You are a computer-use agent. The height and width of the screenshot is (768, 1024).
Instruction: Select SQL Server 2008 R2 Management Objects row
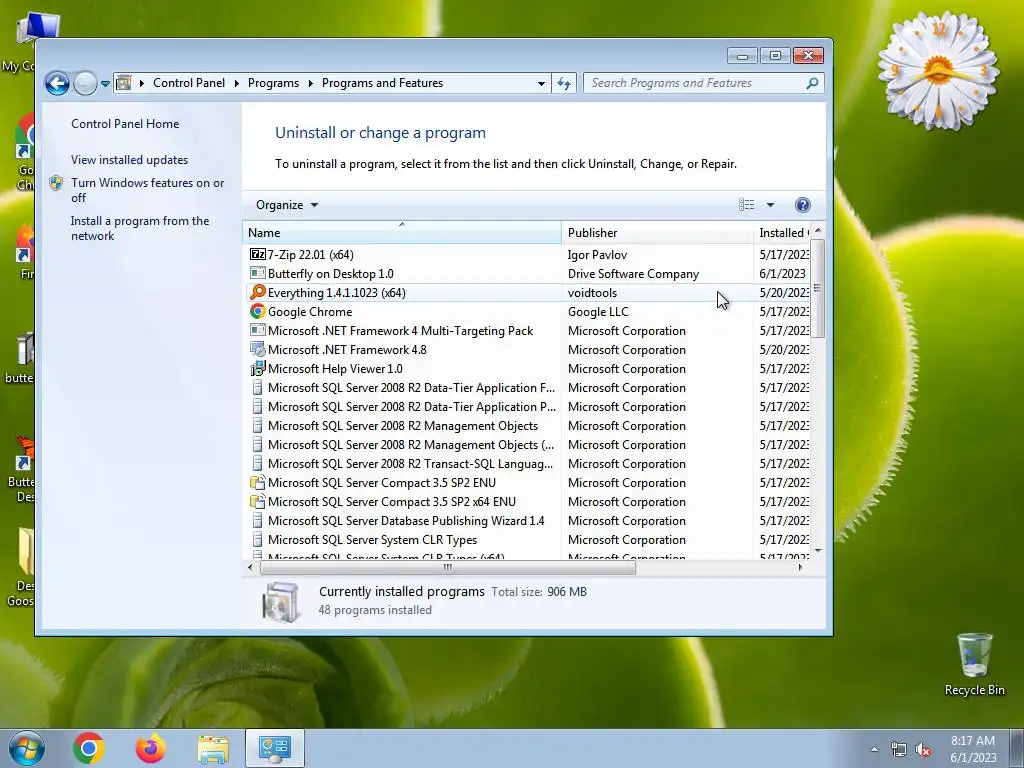528,425
